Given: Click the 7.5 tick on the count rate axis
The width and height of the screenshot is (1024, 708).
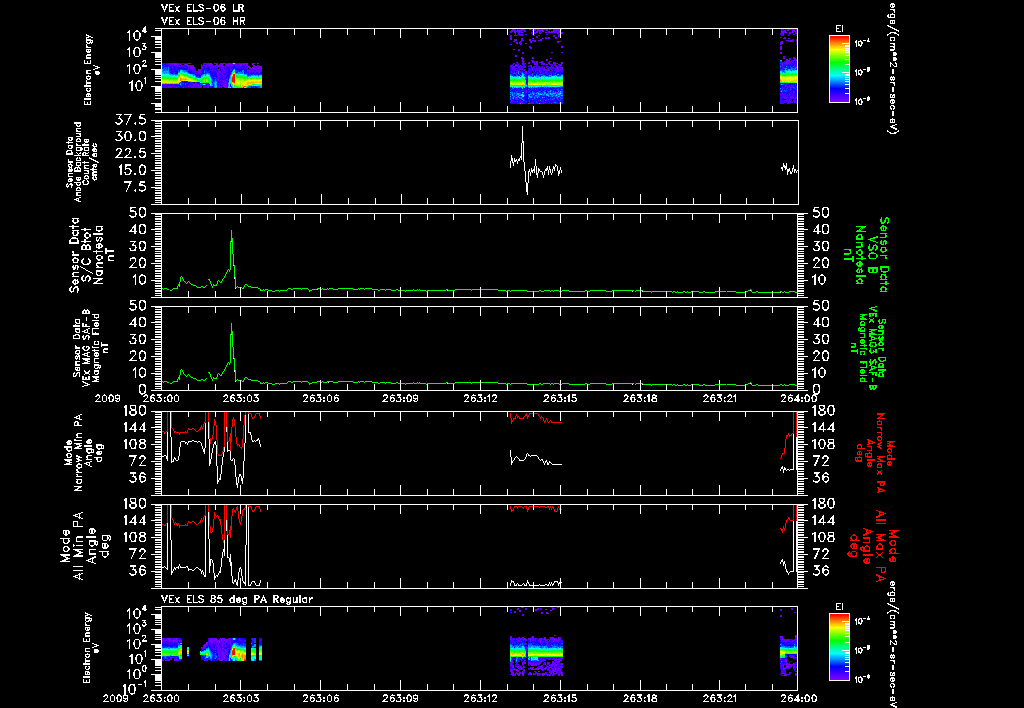Looking at the screenshot, I should click(x=135, y=187).
